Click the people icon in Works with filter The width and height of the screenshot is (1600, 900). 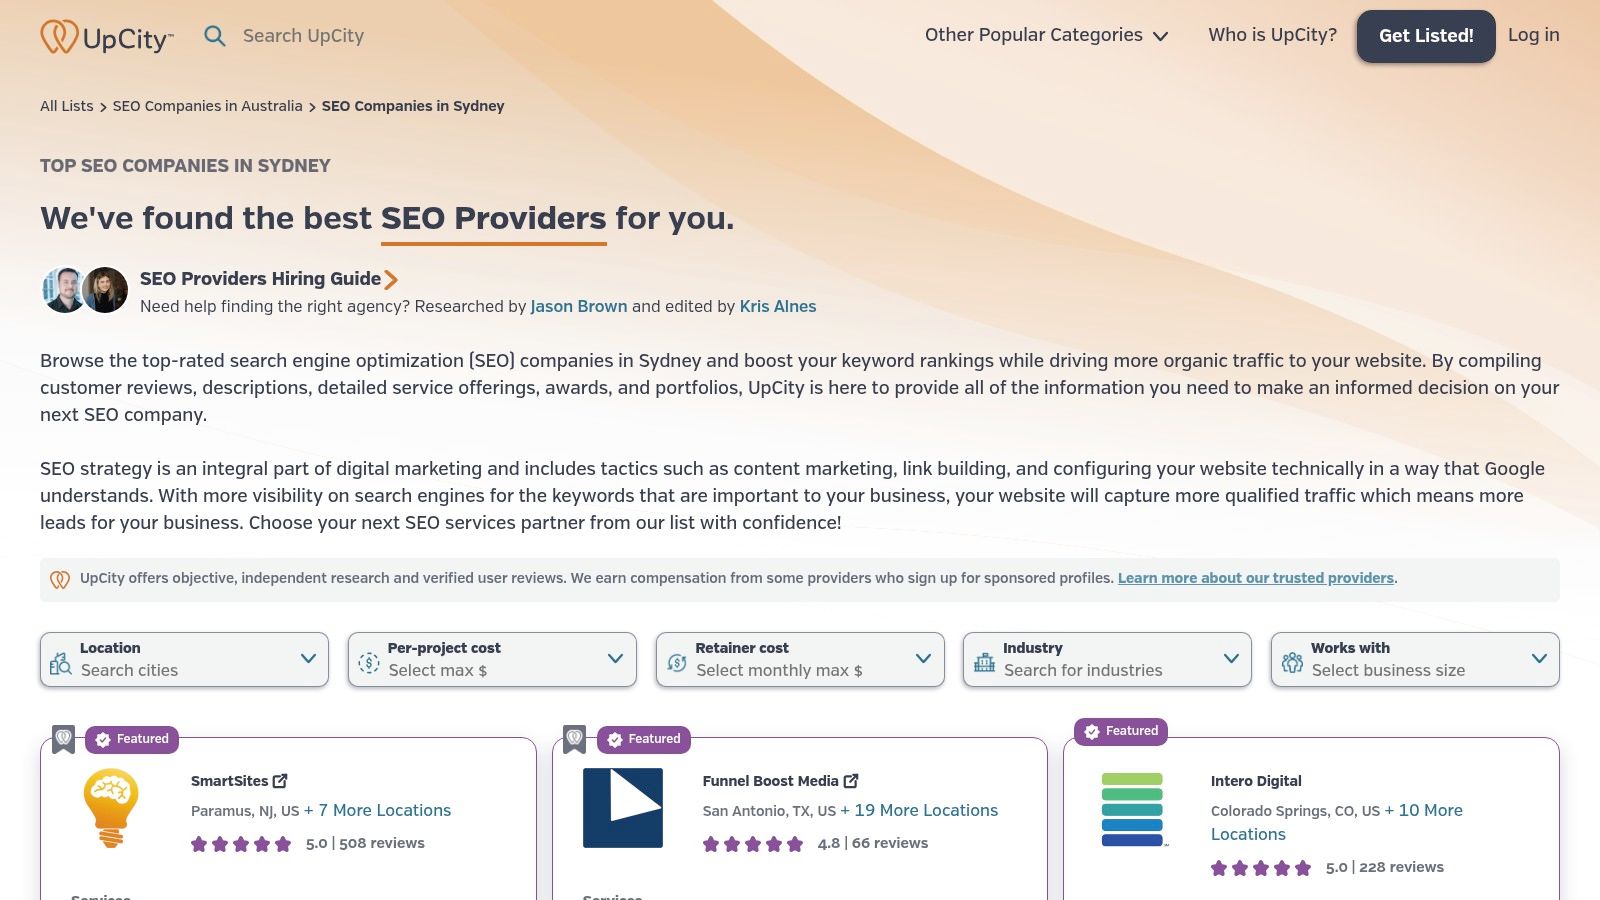pyautogui.click(x=1293, y=660)
